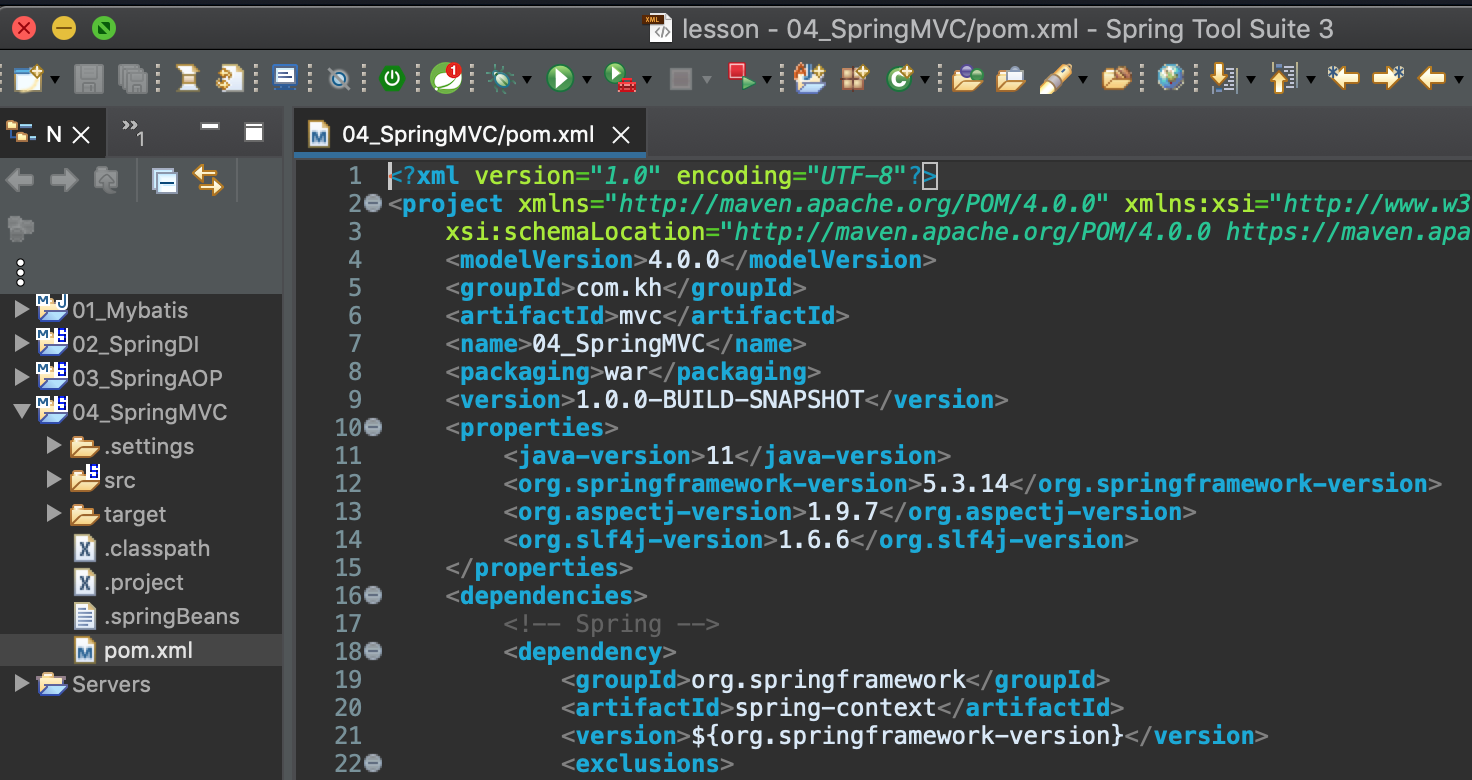This screenshot has height=780, width=1472.
Task: Click the Relaunch red-square play icon
Action: (741, 77)
